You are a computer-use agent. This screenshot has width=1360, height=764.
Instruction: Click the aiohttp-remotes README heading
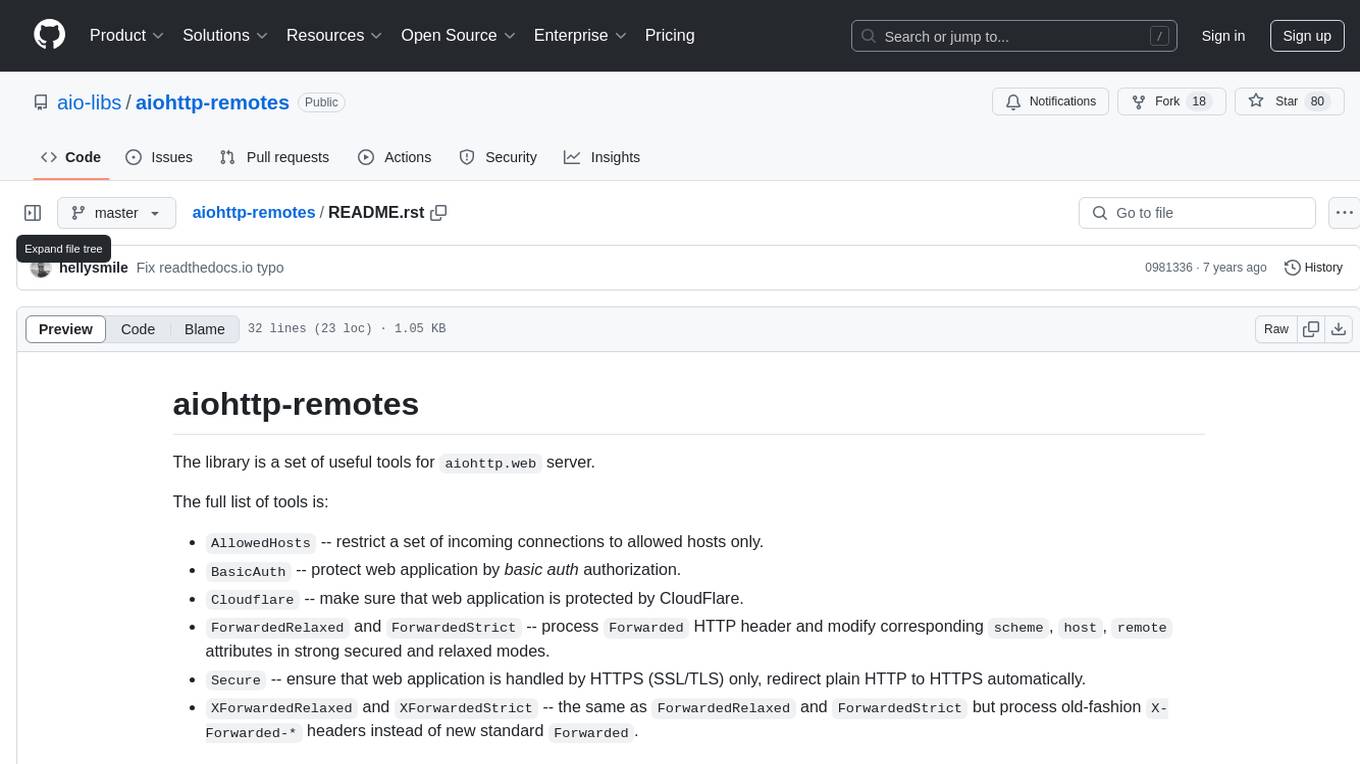coord(296,403)
